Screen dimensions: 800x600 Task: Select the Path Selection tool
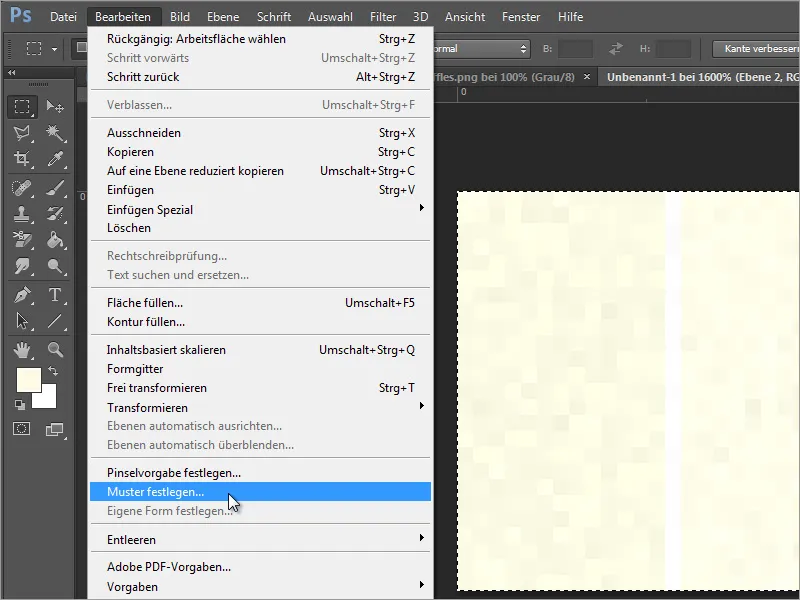[22, 321]
